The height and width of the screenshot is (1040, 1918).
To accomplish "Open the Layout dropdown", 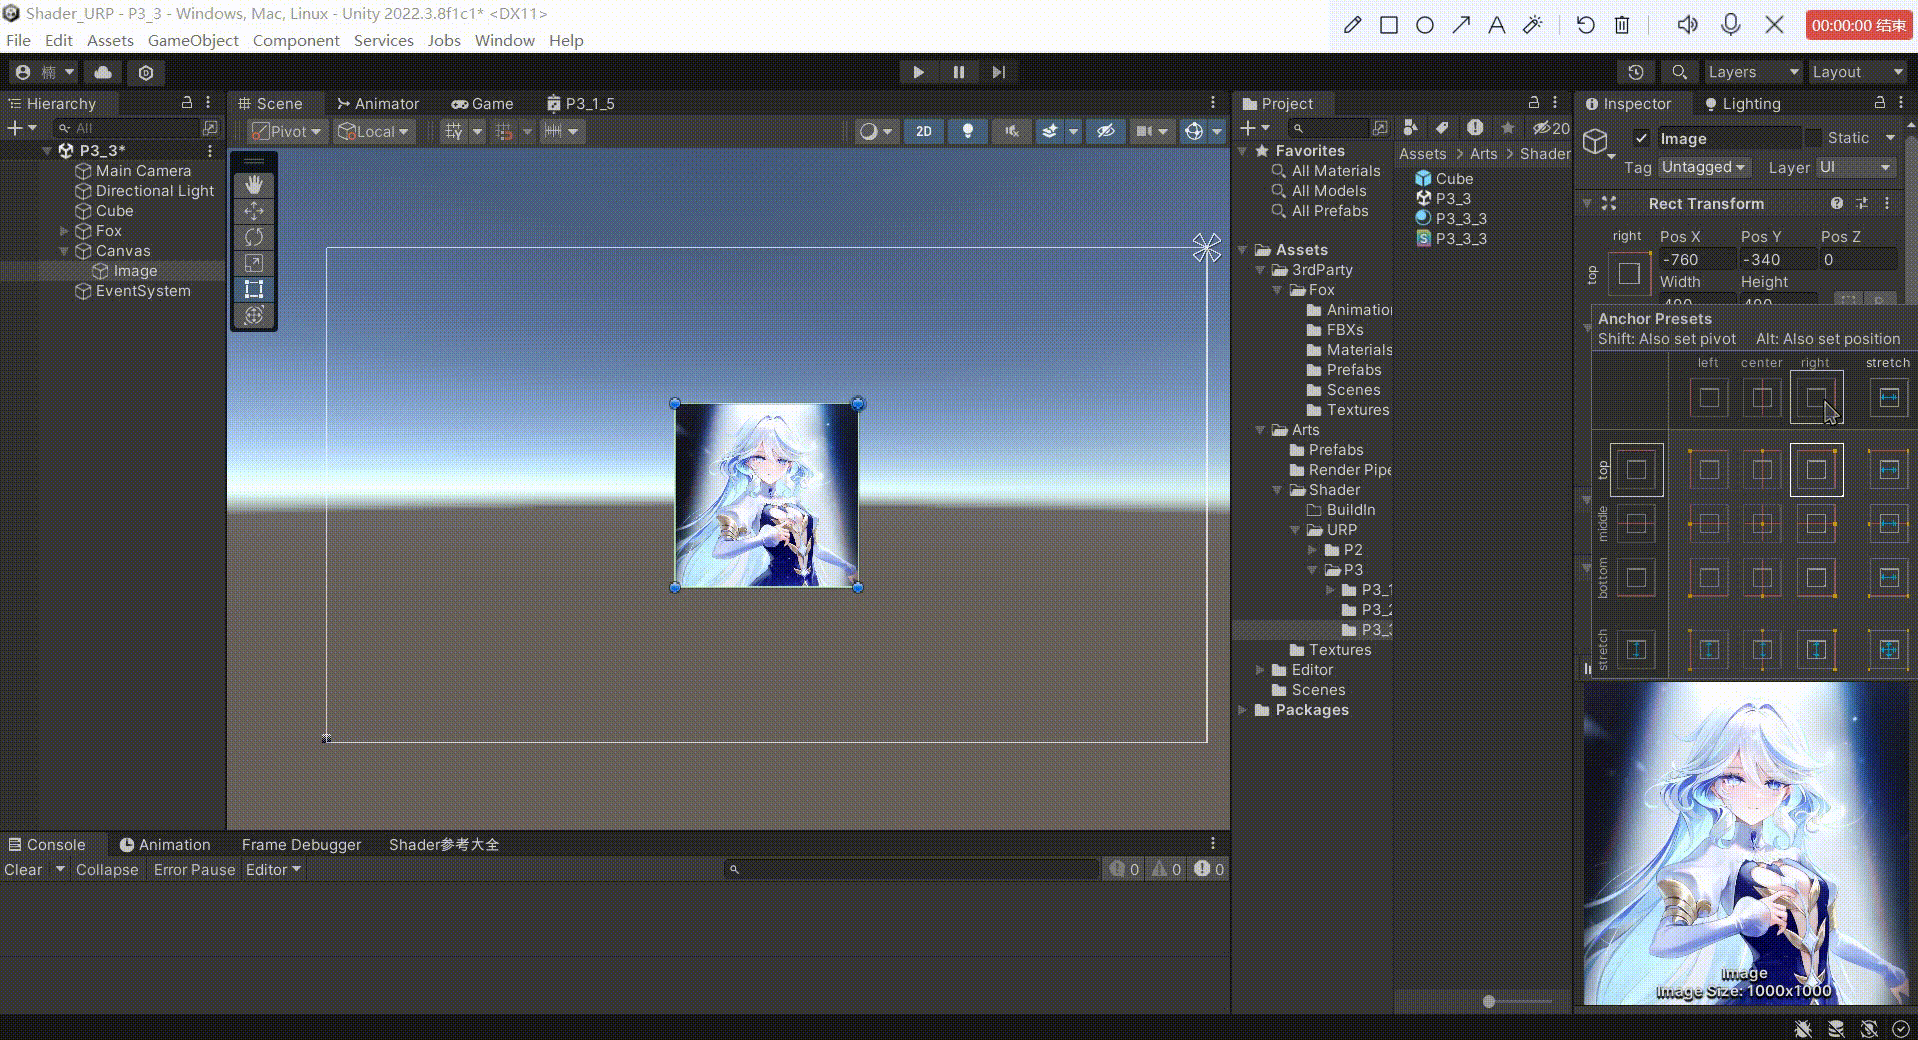I will pyautogui.click(x=1858, y=72).
